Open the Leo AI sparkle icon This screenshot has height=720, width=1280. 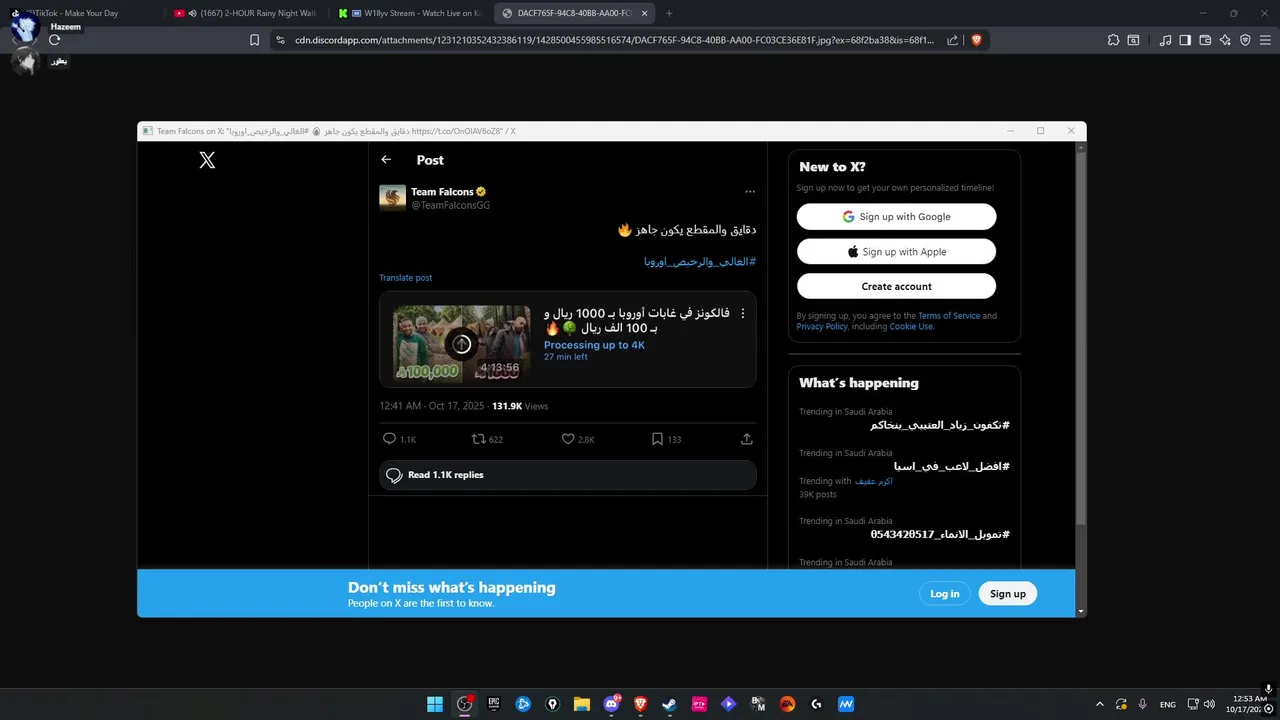pyautogui.click(x=1225, y=40)
